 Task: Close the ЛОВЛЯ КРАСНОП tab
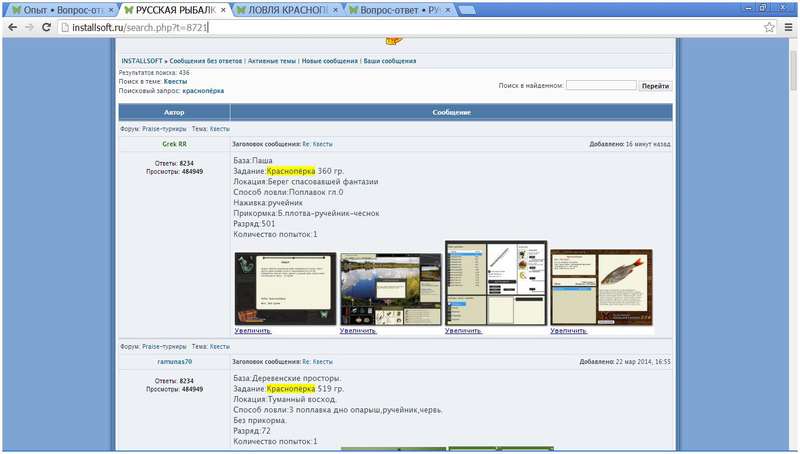click(x=335, y=10)
